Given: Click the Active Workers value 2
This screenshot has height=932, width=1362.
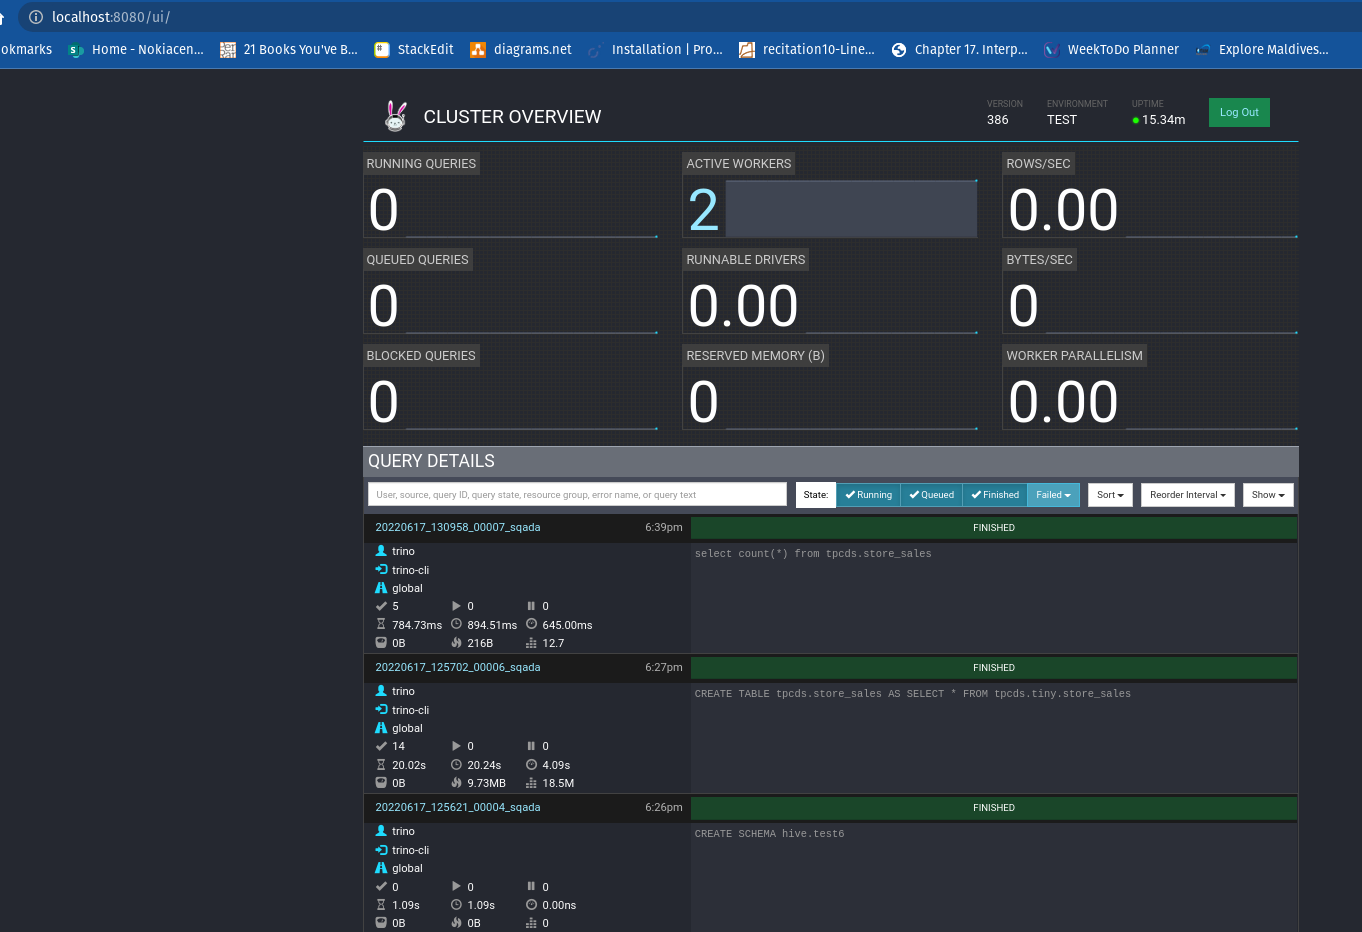Looking at the screenshot, I should coord(704,210).
